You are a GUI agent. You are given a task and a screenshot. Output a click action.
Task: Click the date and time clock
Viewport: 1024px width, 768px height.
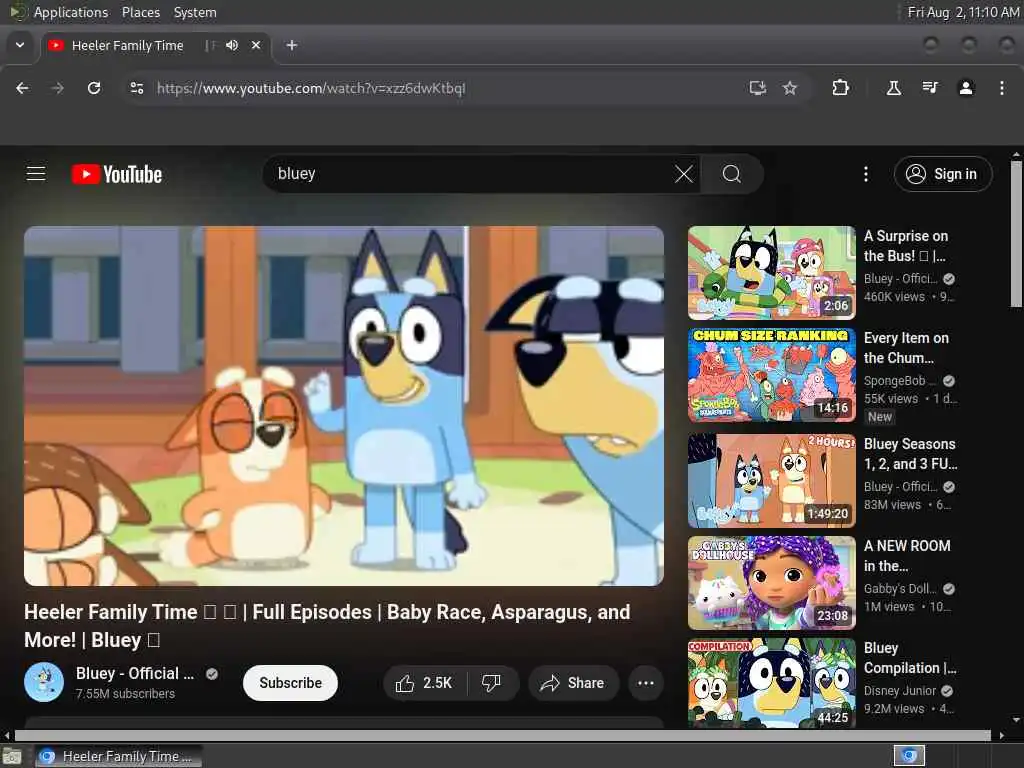point(963,12)
